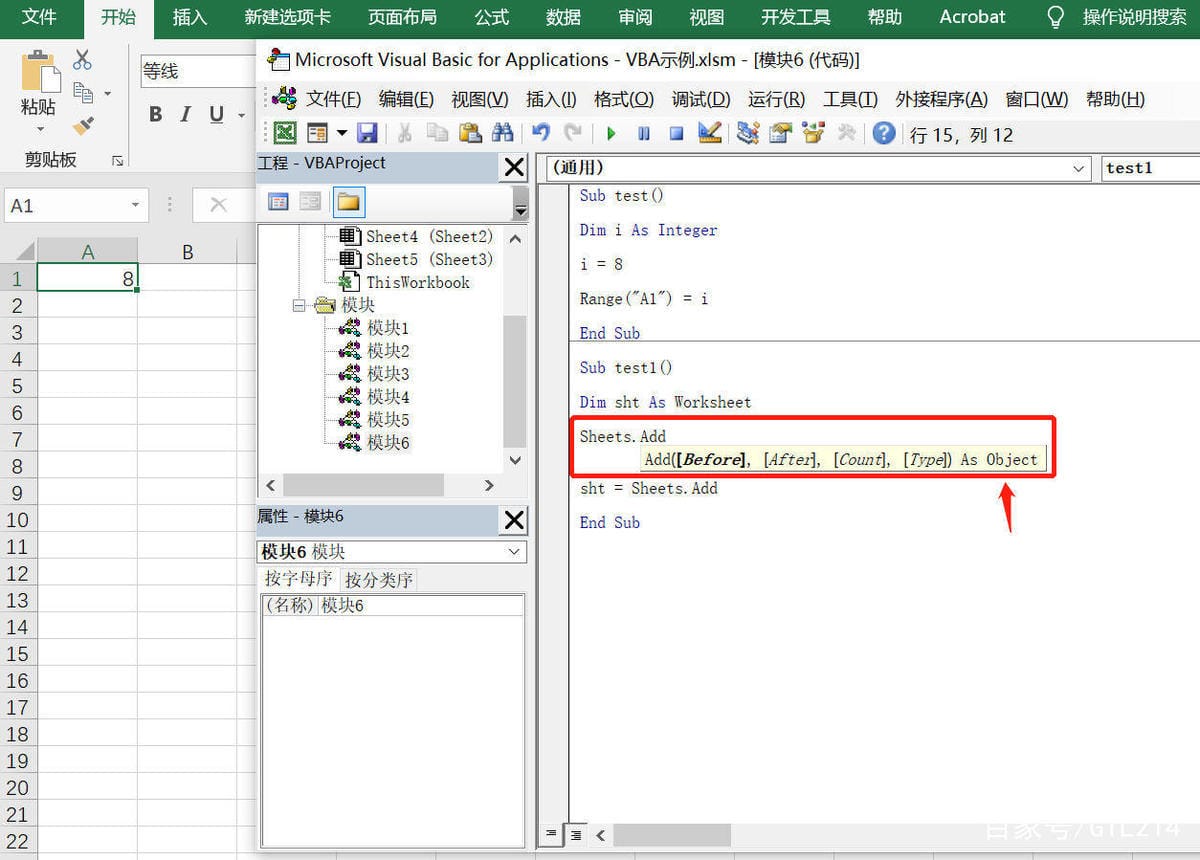Save the VBA project using the Save icon
The height and width of the screenshot is (860, 1200).
click(368, 131)
